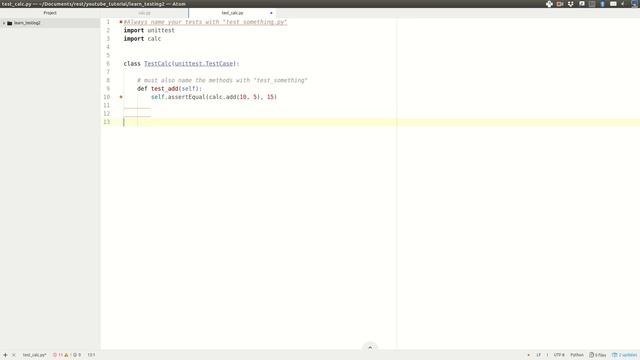Click line number 6 in gutter

[x=108, y=64]
